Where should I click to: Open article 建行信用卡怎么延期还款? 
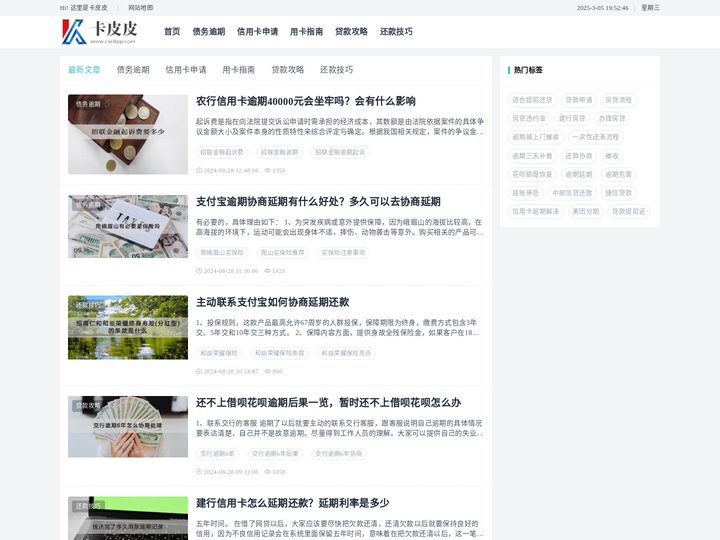point(292,503)
